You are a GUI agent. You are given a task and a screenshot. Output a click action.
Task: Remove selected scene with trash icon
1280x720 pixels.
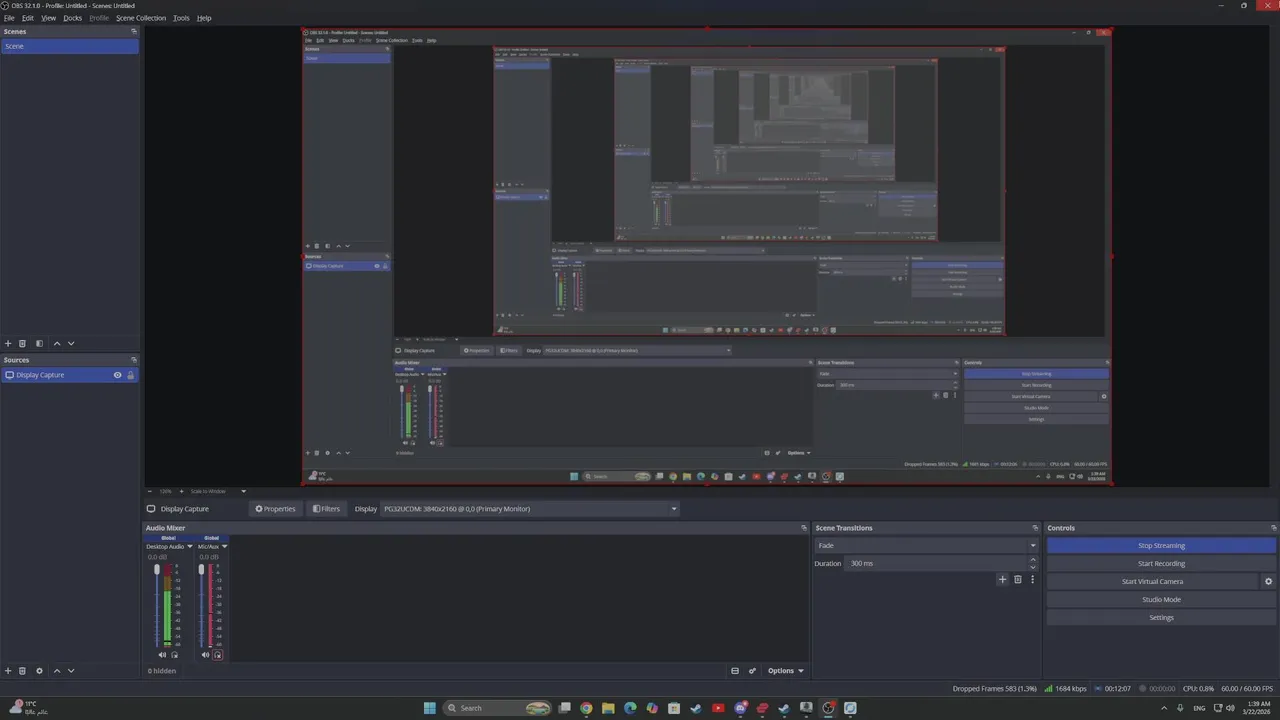[22, 344]
